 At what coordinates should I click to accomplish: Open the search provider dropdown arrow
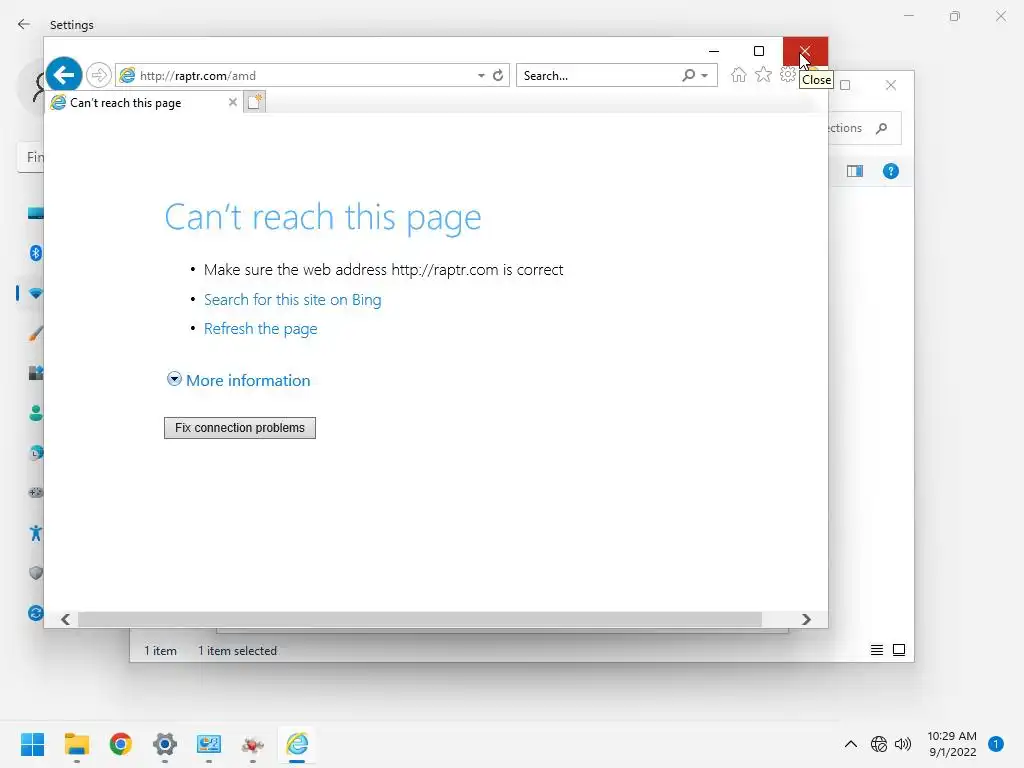pos(705,76)
